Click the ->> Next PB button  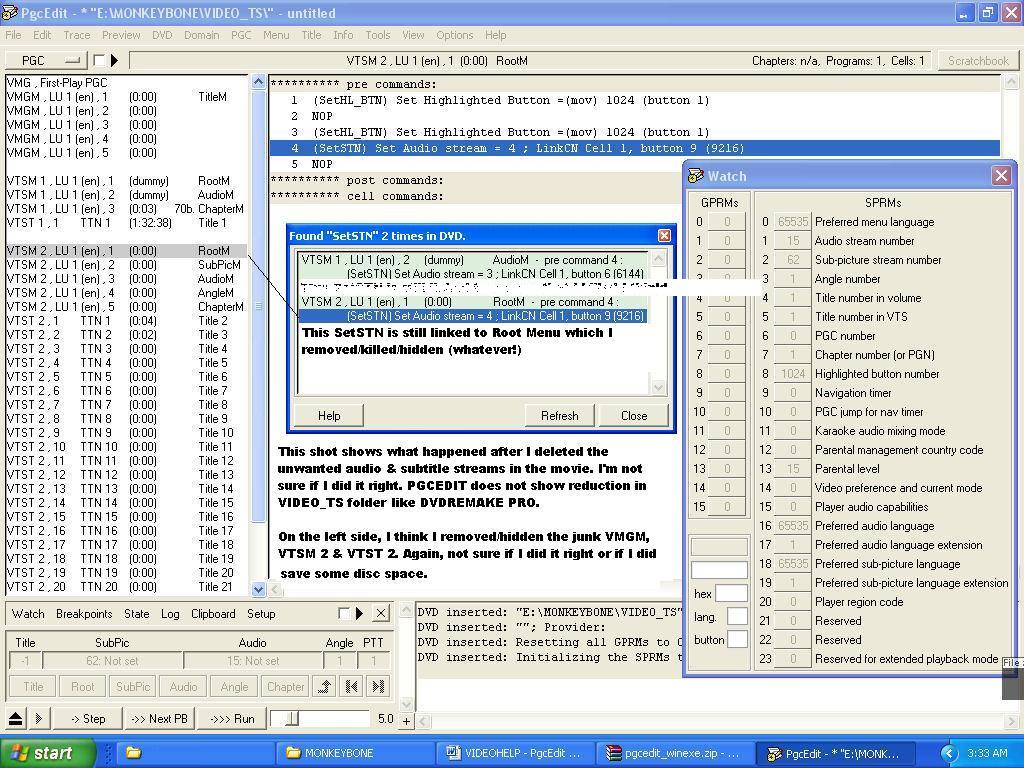click(x=159, y=719)
